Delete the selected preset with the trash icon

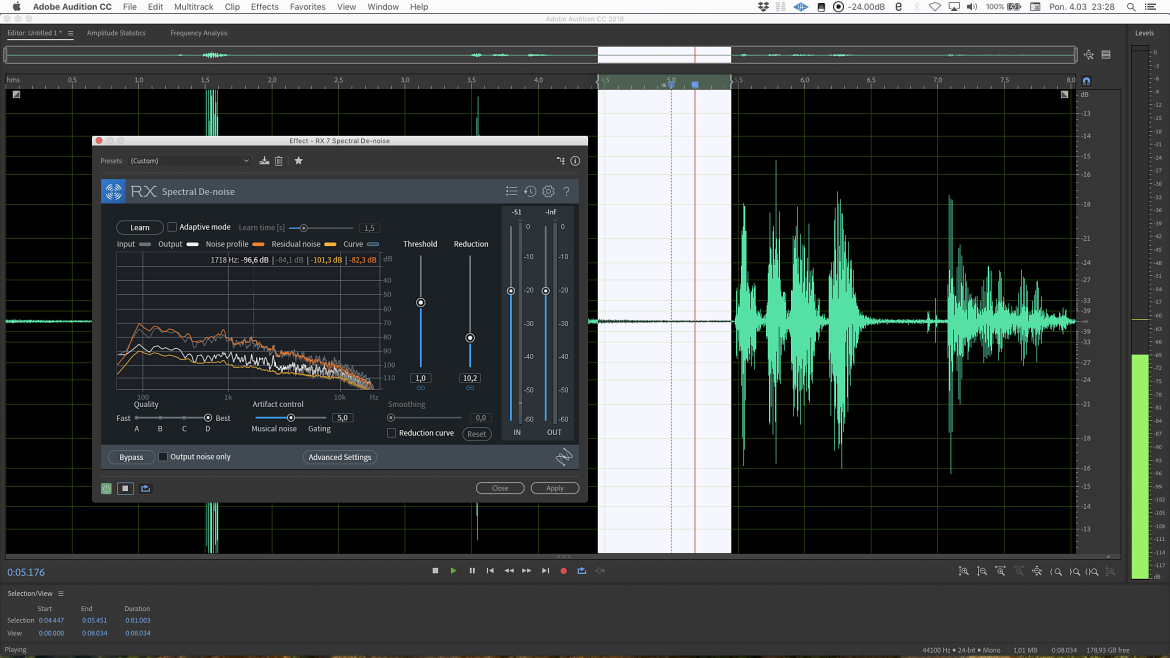pos(278,160)
